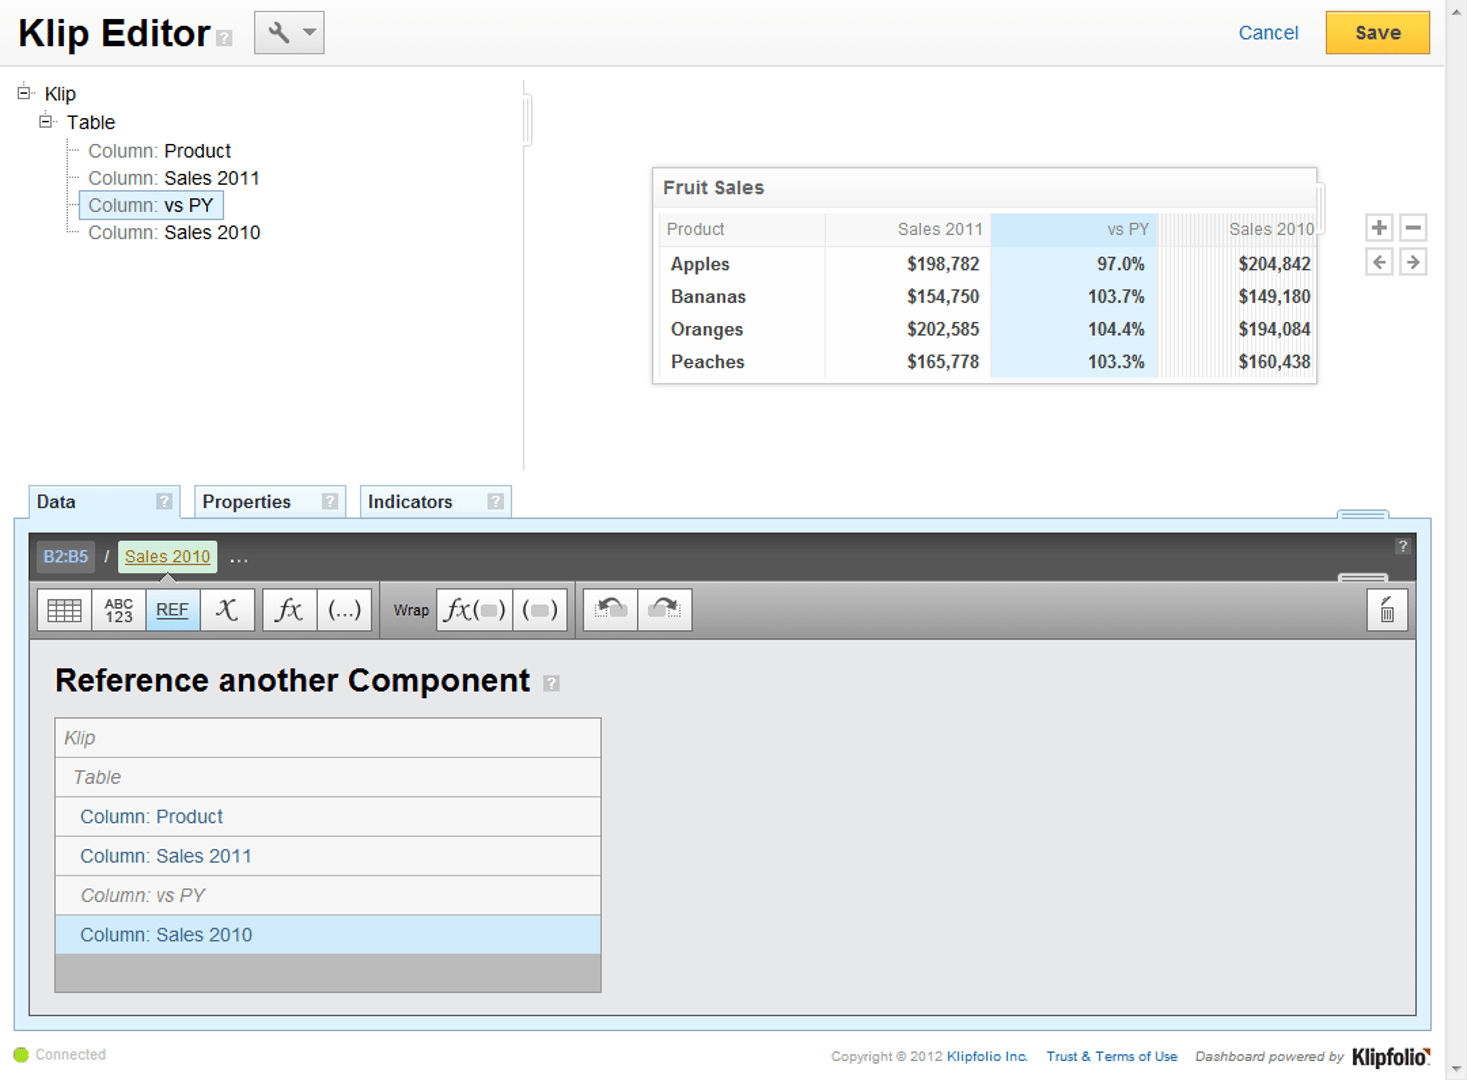Move column left with the left arrow
The height and width of the screenshot is (1080, 1467).
1379,263
